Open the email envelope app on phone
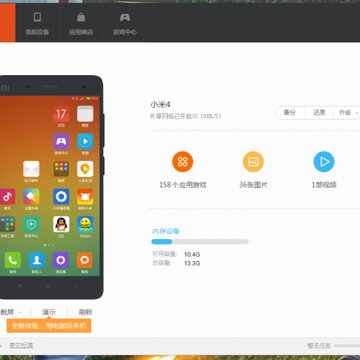Screen dimensions: 360x360 (31, 169)
